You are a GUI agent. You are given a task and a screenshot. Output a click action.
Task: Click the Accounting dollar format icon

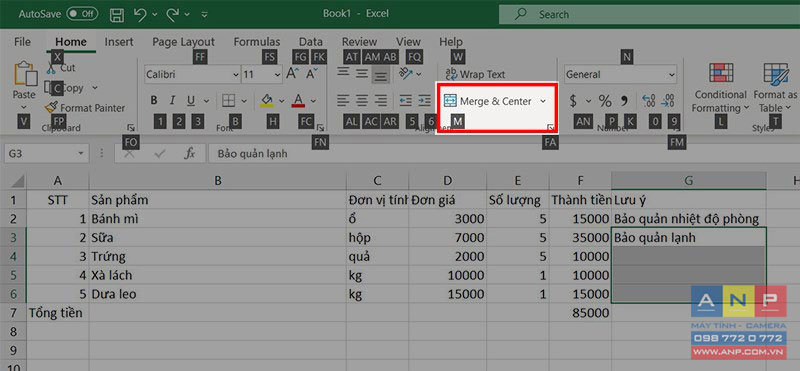(573, 101)
